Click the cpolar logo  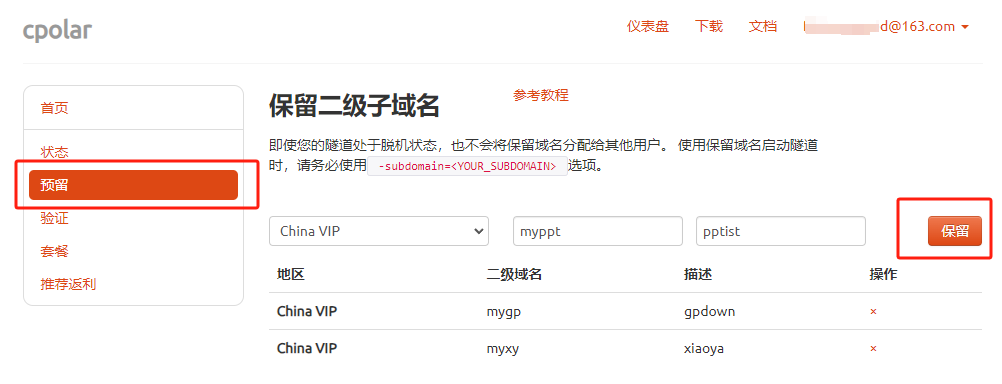coord(58,29)
